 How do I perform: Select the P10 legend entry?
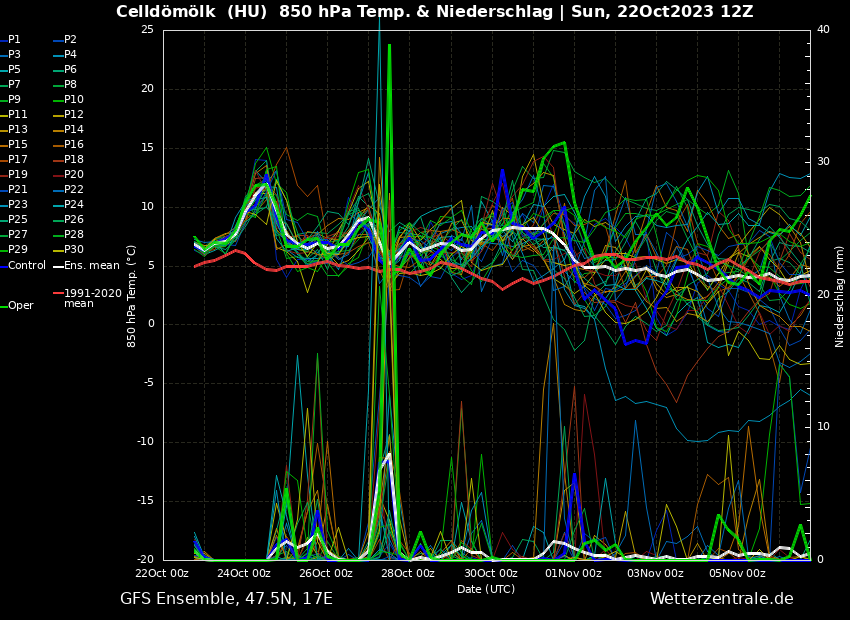click(x=74, y=100)
